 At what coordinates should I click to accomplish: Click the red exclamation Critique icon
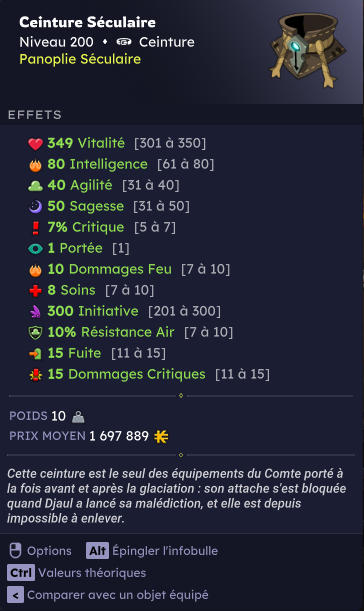tap(35, 228)
